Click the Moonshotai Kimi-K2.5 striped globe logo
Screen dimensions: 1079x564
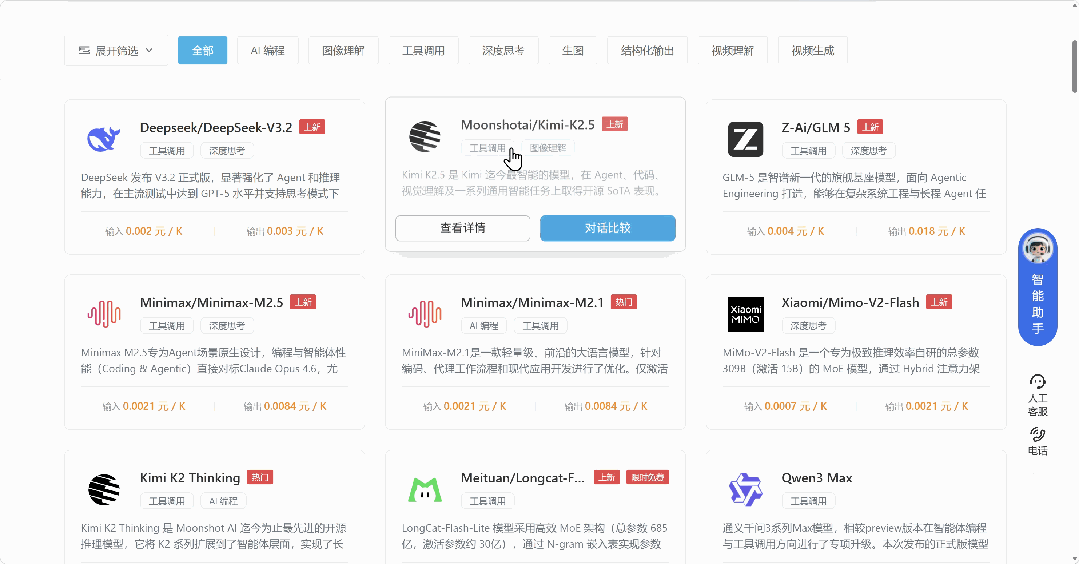pyautogui.click(x=425, y=136)
